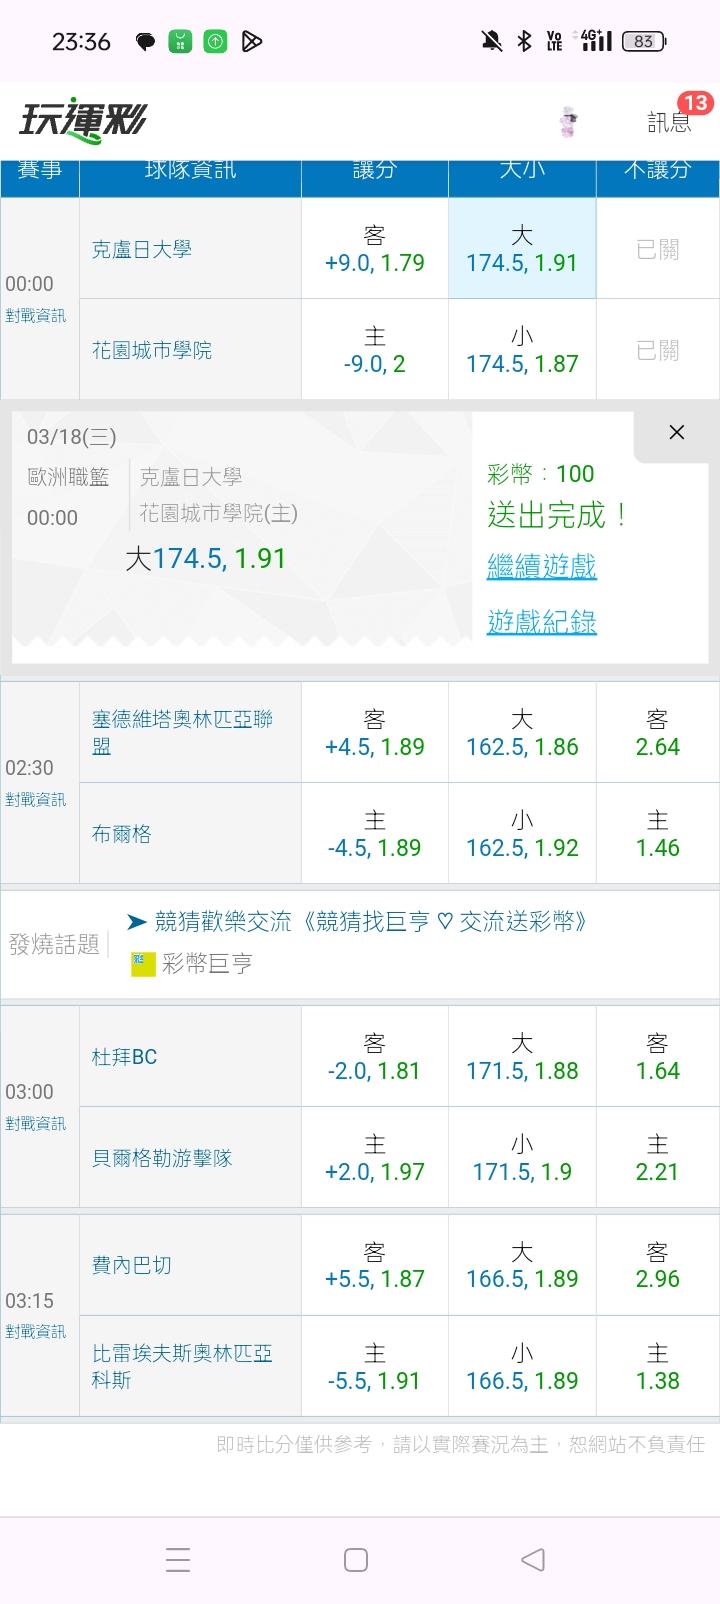The height and width of the screenshot is (1604, 720).
Task: Tap the 彩幣巨亨 user badge icon
Action: [x=143, y=964]
